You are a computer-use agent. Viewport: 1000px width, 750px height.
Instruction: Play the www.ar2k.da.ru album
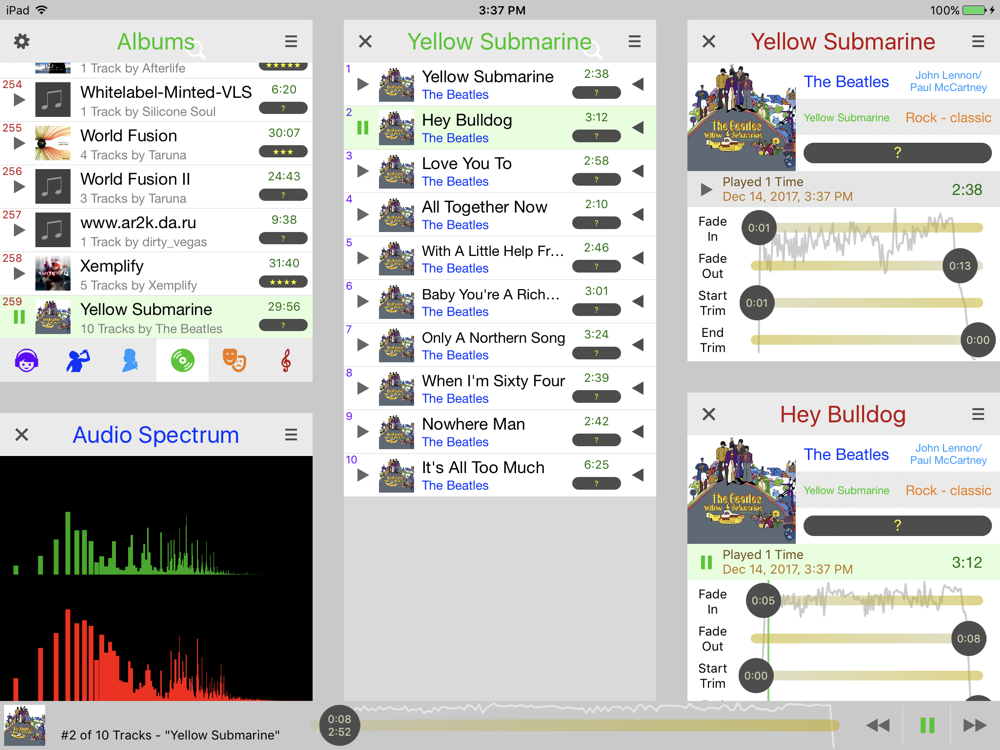19,230
